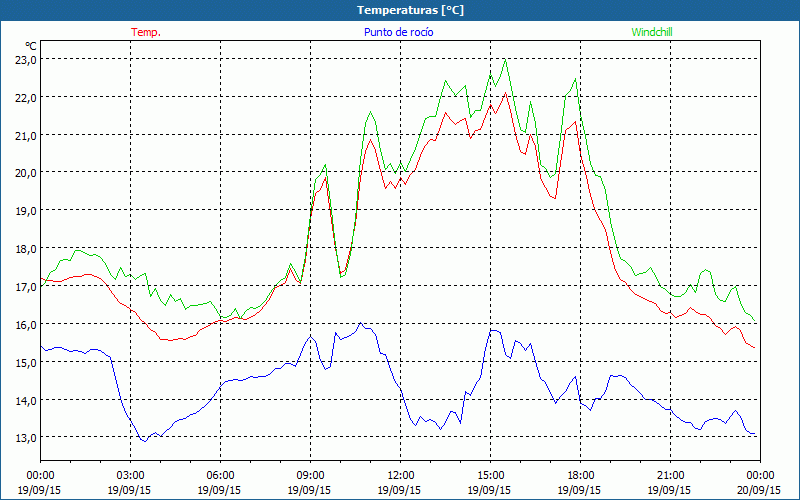This screenshot has width=800, height=500.
Task: Click the 14,0 y-axis value
Action: (26, 400)
